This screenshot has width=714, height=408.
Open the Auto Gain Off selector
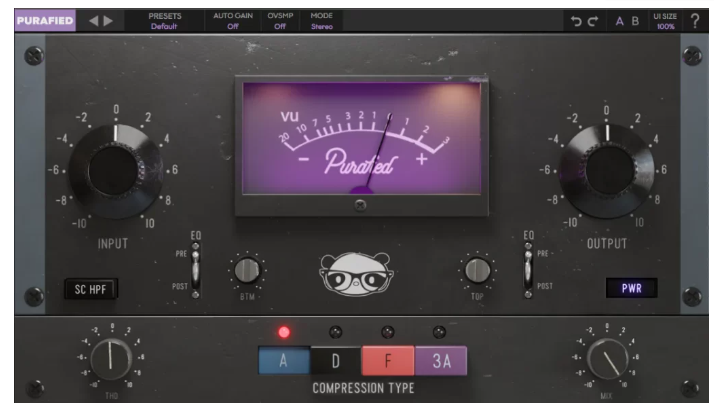(x=233, y=21)
